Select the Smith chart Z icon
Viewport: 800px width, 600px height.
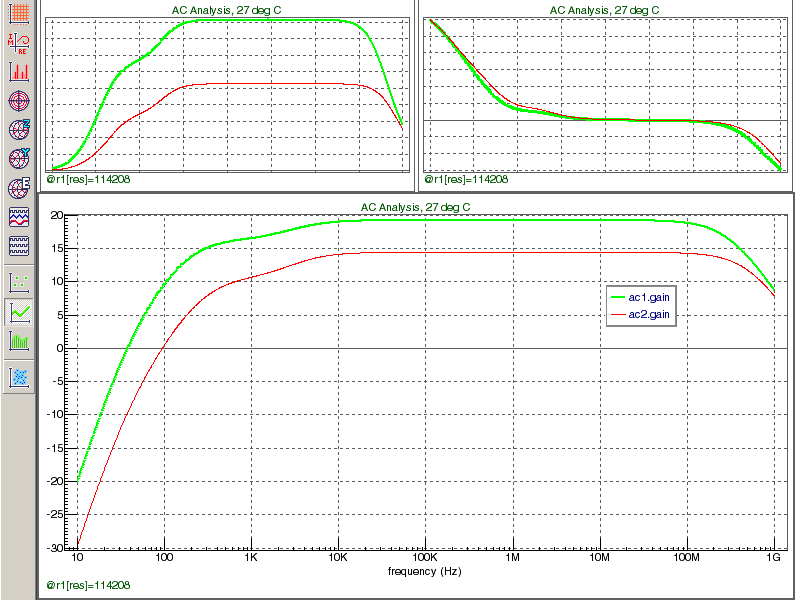[19, 130]
